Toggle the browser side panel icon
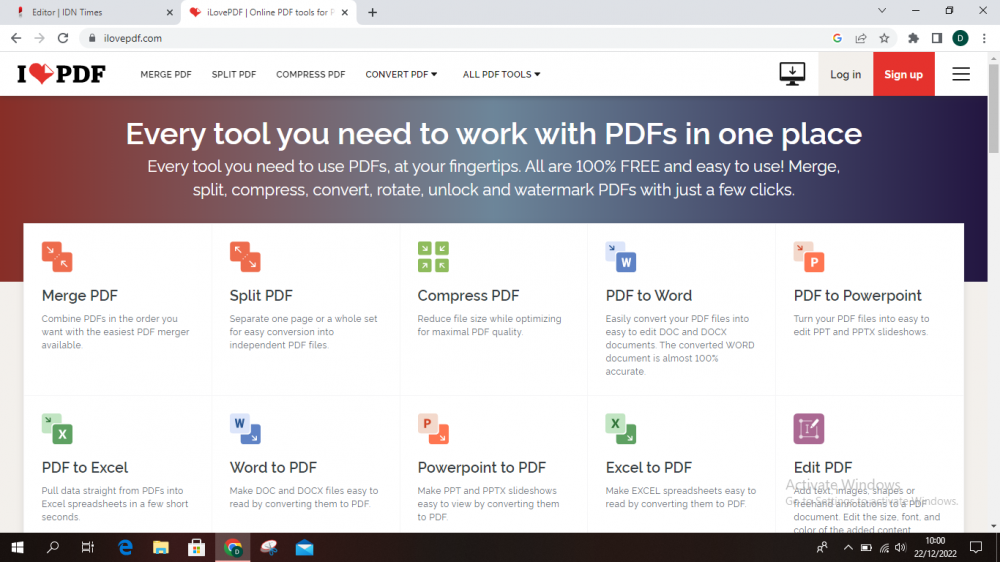 [x=937, y=38]
